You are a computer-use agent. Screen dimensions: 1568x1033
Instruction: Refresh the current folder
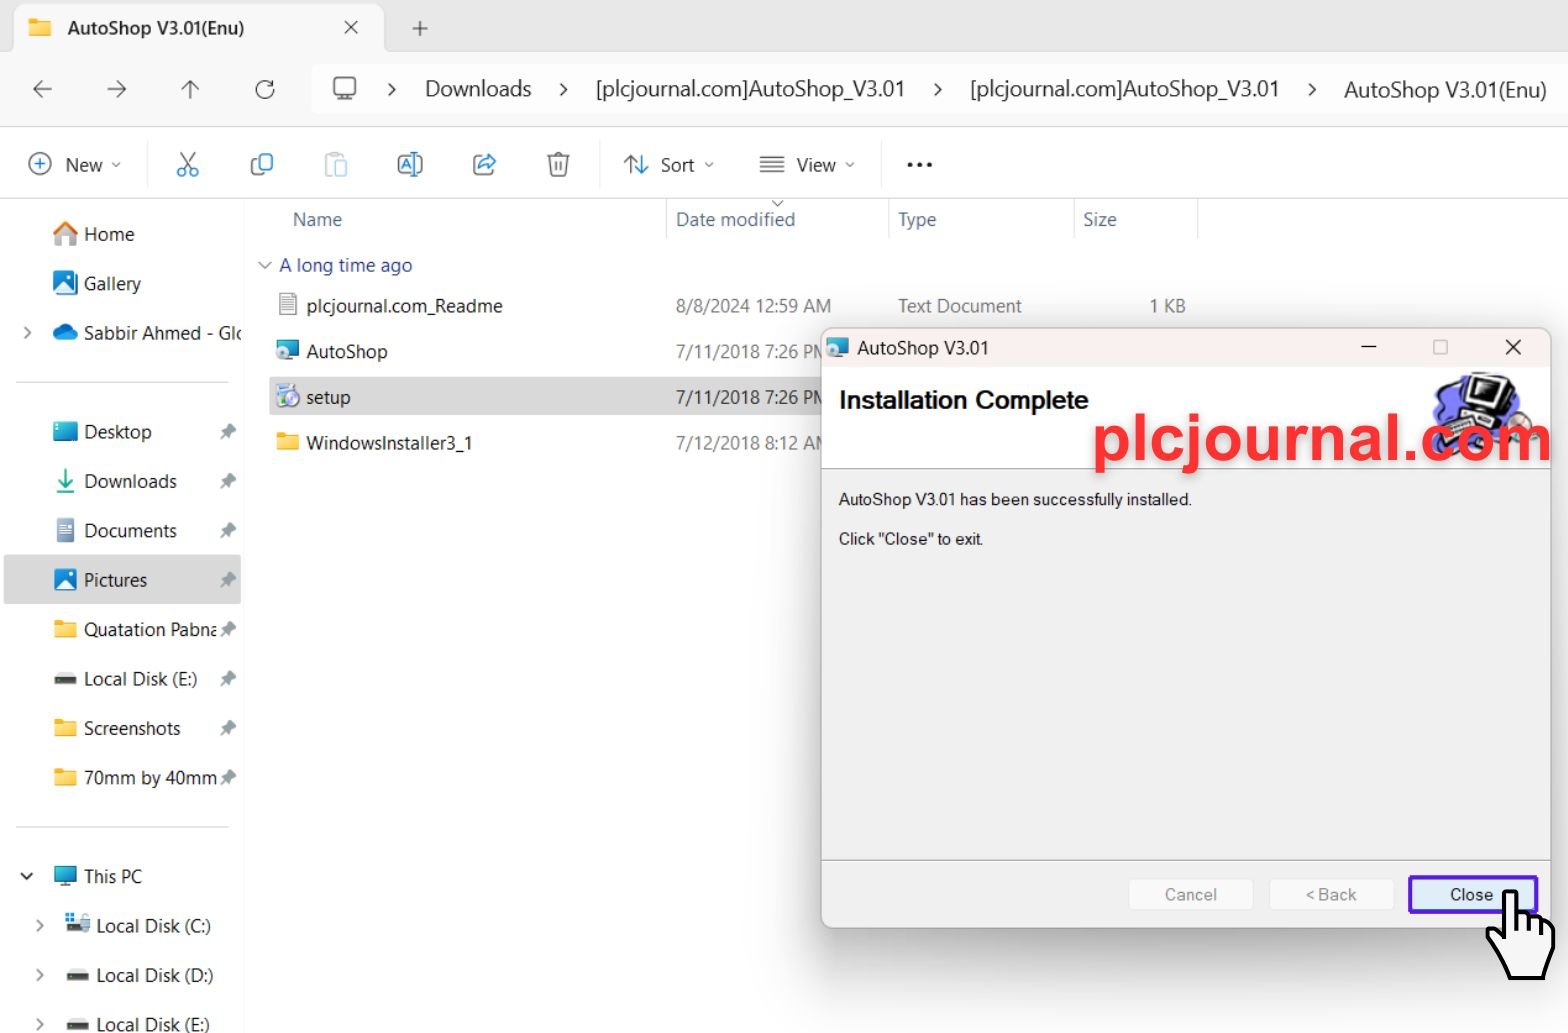point(265,89)
